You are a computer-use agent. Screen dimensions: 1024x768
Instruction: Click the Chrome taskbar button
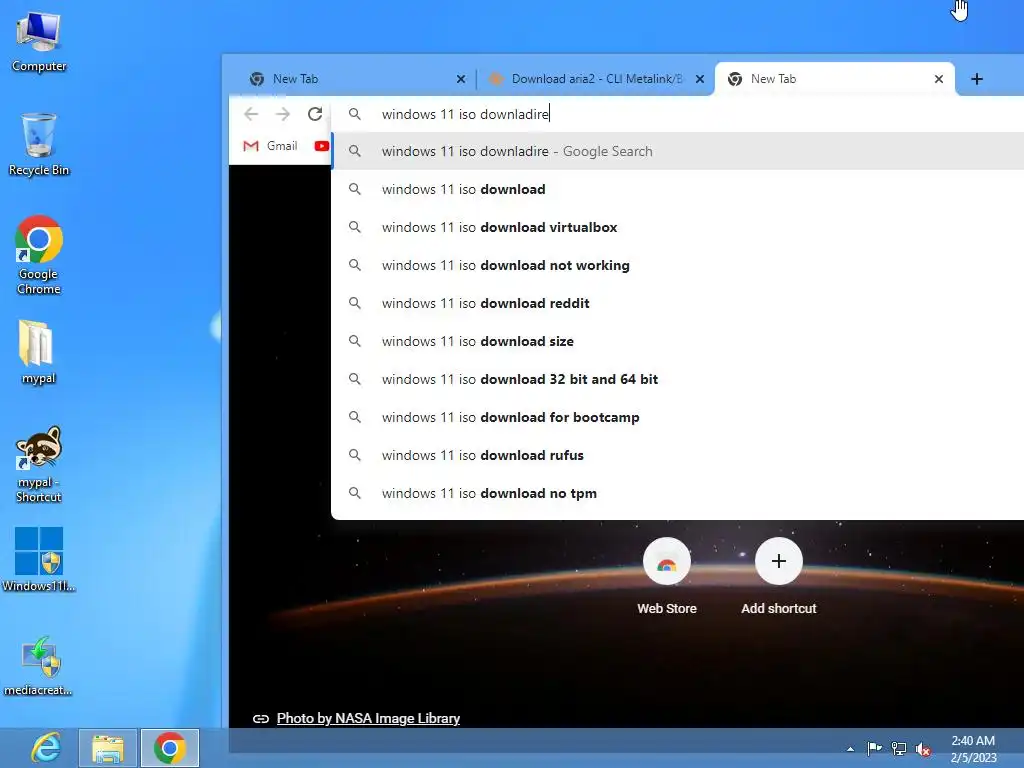[x=170, y=748]
